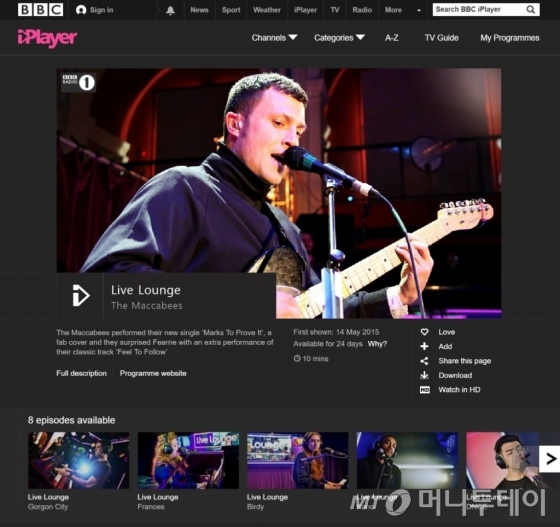The image size is (560, 527).
Task: Click the Sign in avatar icon
Action: pos(81,10)
